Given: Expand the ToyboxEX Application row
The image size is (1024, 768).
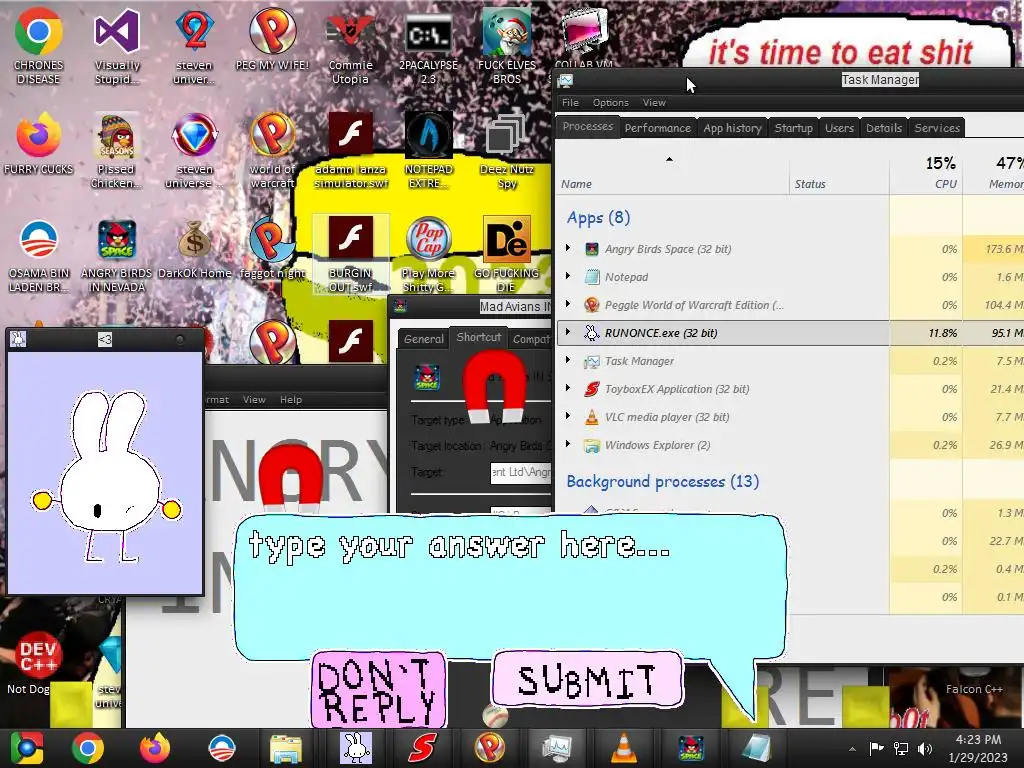Looking at the screenshot, I should coord(568,389).
